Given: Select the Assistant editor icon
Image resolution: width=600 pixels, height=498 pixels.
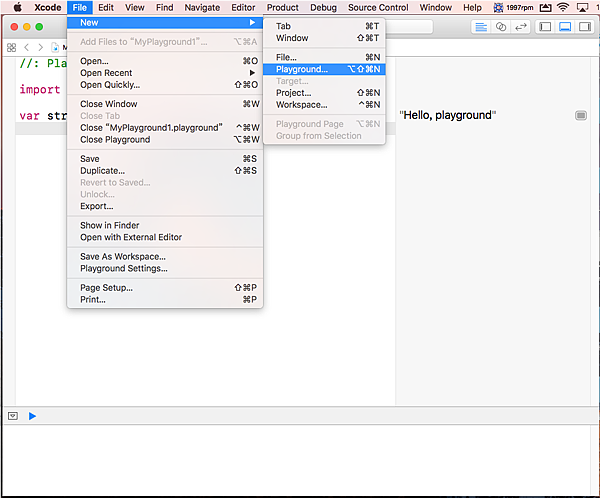Looking at the screenshot, I should [501, 27].
